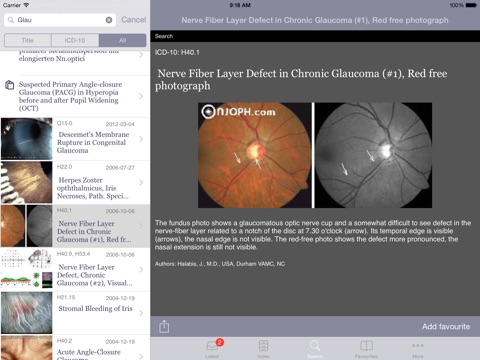This screenshot has width=480, height=360.
Task: Open Herpes Zoster ophthalmicus entry
Action: tap(75, 182)
